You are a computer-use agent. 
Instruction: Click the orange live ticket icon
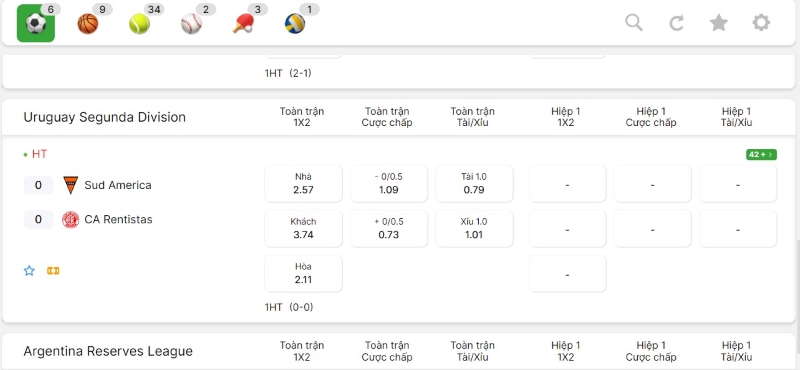click(53, 270)
